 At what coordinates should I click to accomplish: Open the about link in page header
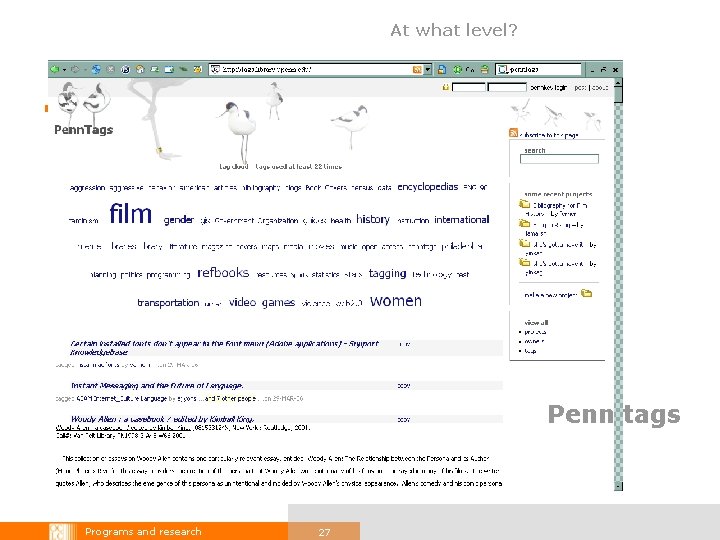coord(600,87)
